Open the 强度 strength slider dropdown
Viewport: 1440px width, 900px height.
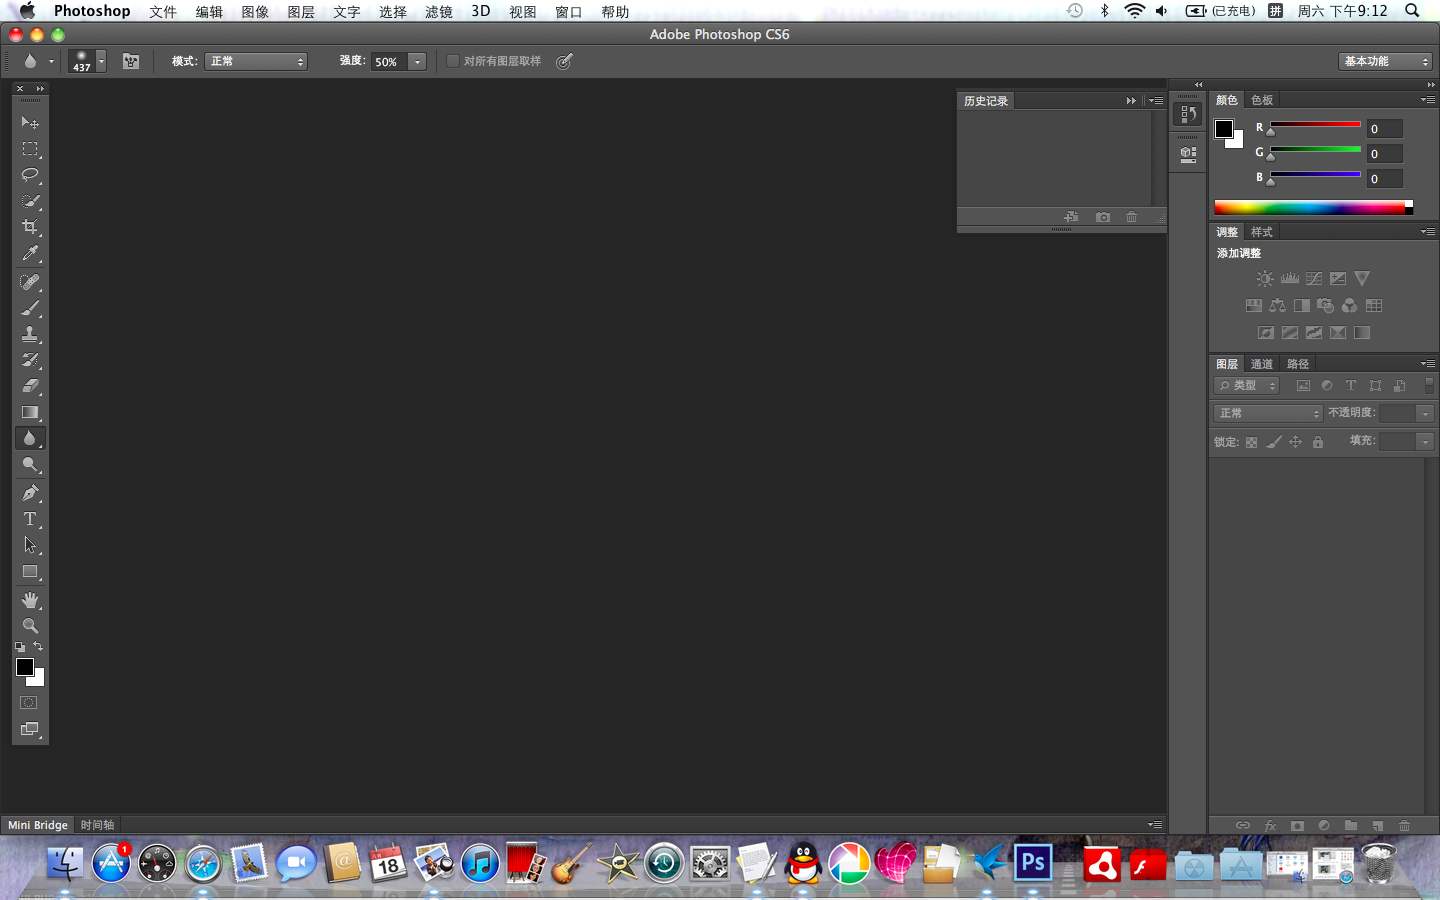point(417,62)
